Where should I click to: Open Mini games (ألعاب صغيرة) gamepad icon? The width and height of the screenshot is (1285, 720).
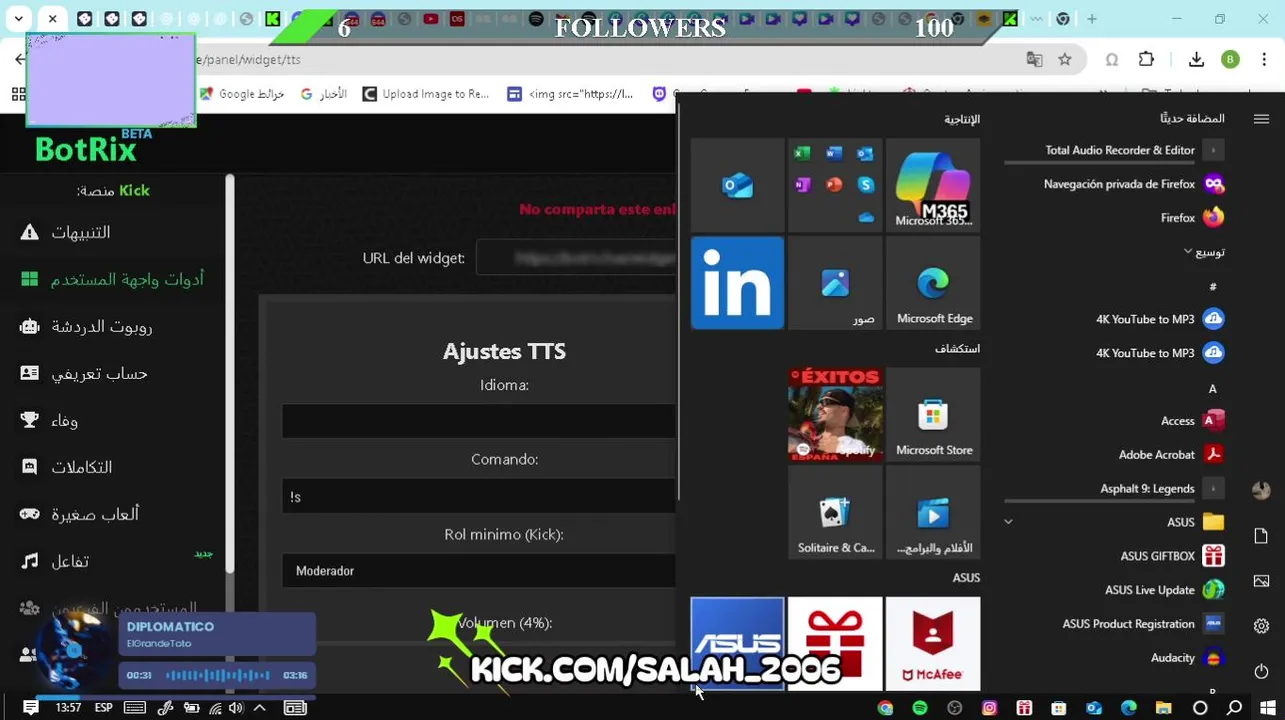[x=30, y=514]
